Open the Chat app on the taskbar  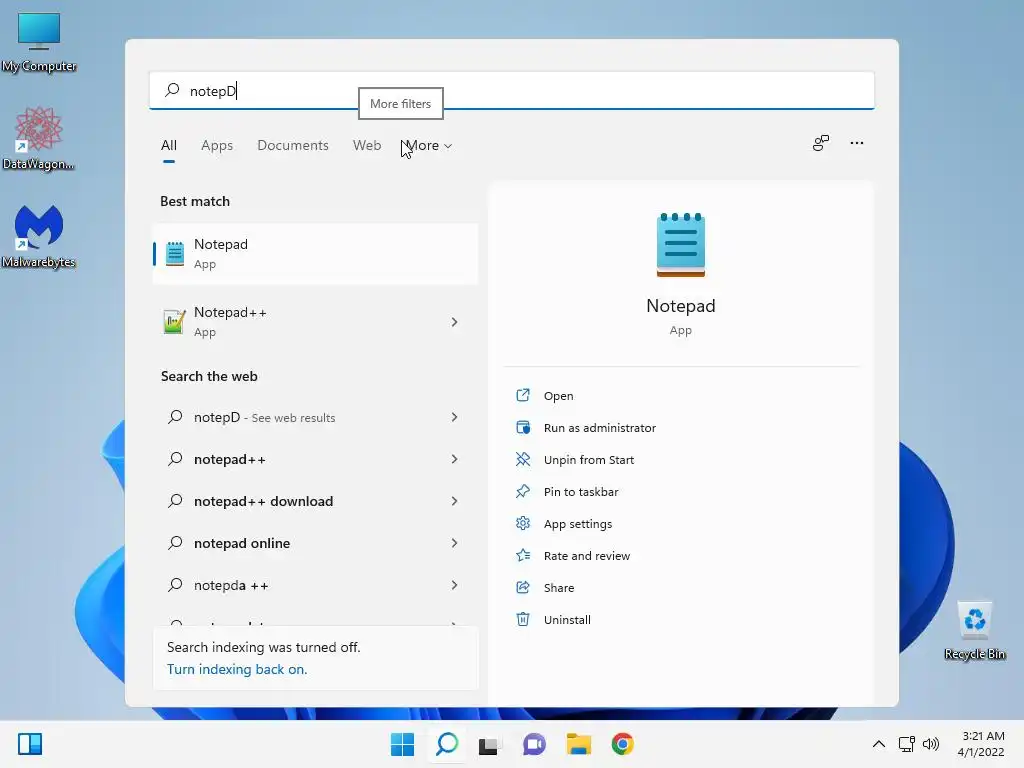(534, 744)
